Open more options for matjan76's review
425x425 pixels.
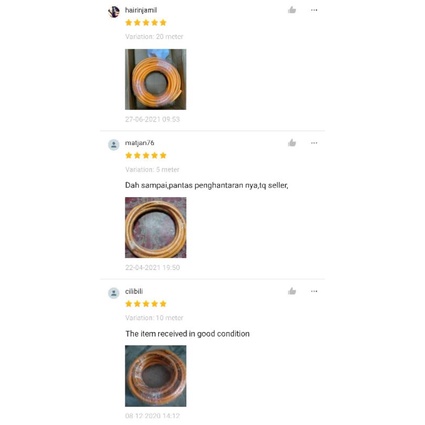314,143
